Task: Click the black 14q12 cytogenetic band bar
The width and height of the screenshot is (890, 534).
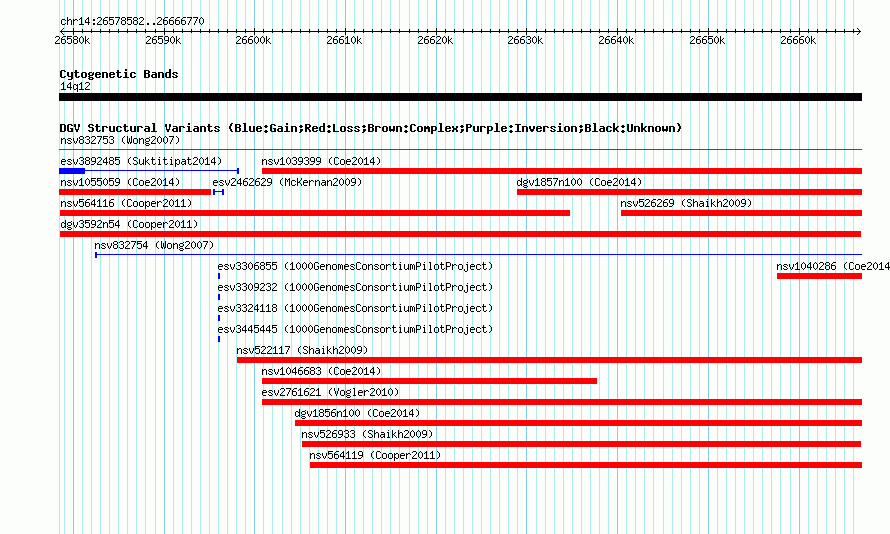Action: (x=460, y=97)
